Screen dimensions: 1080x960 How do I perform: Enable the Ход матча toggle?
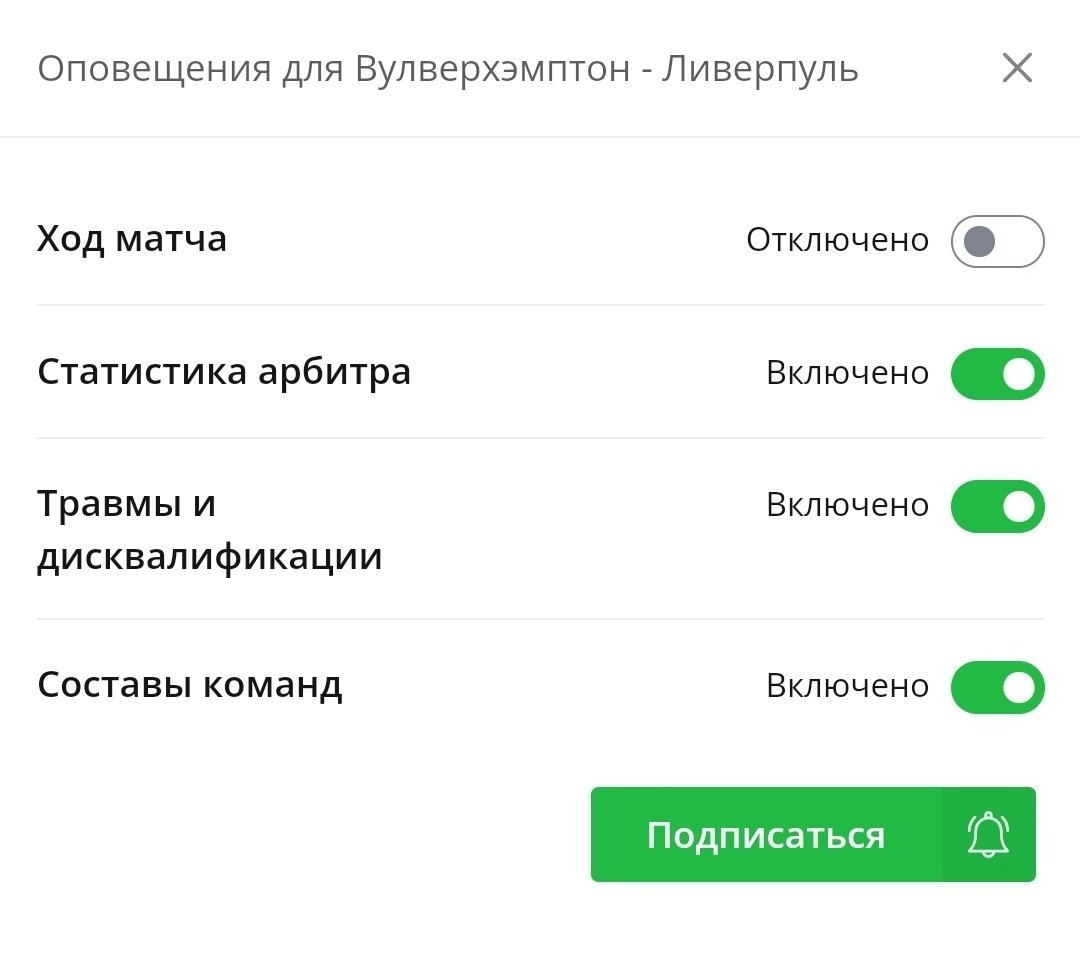pyautogui.click(x=997, y=241)
